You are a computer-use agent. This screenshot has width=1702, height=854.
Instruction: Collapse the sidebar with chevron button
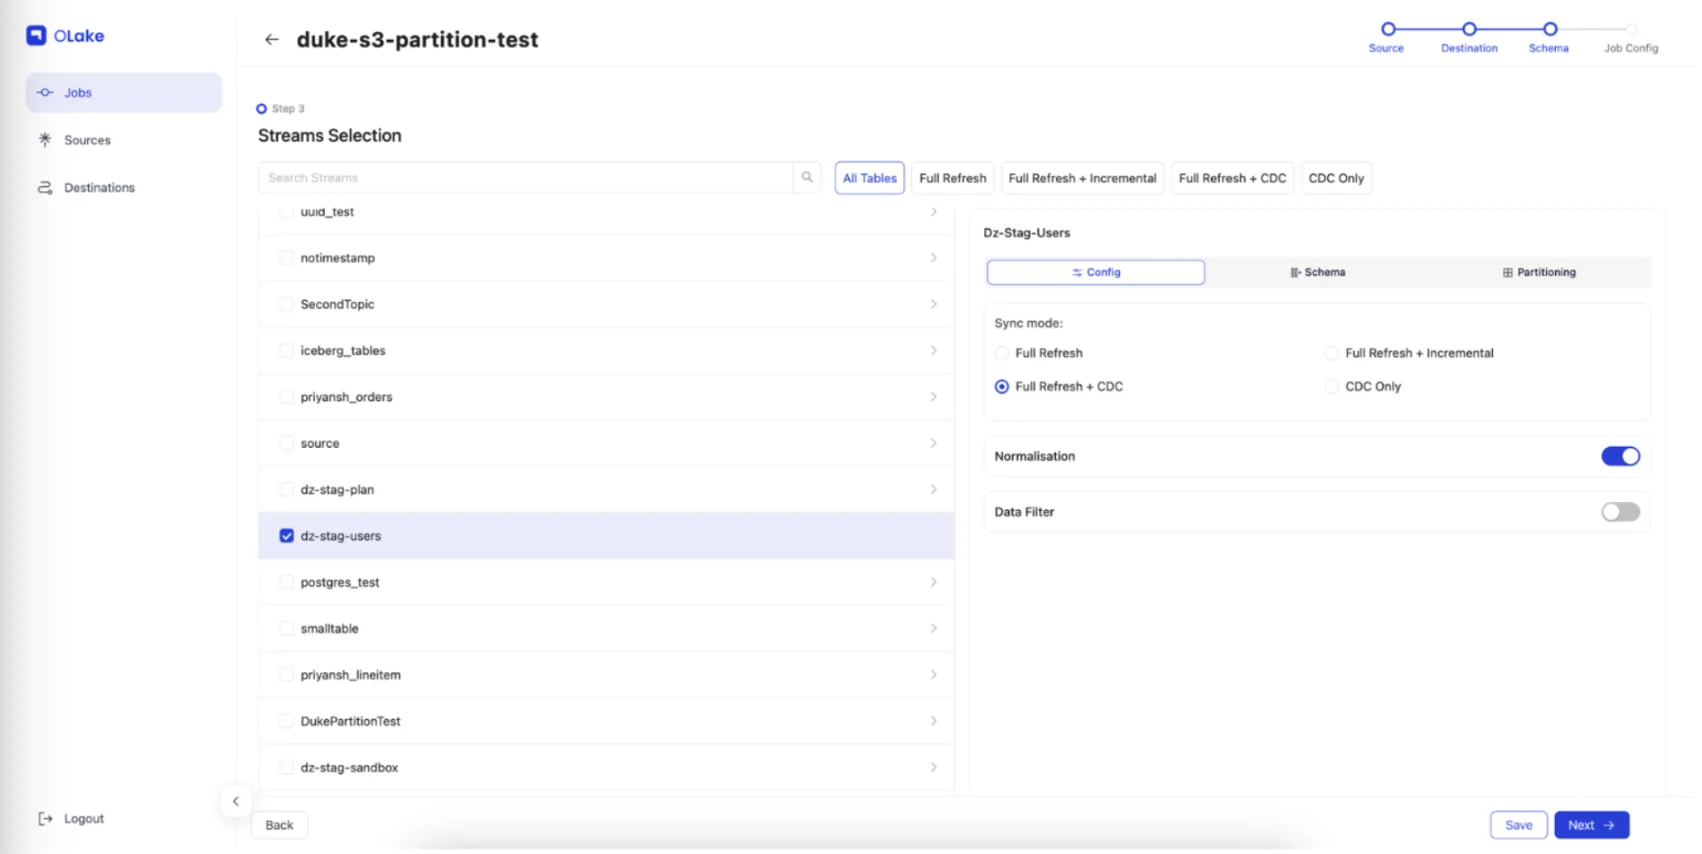tap(236, 801)
